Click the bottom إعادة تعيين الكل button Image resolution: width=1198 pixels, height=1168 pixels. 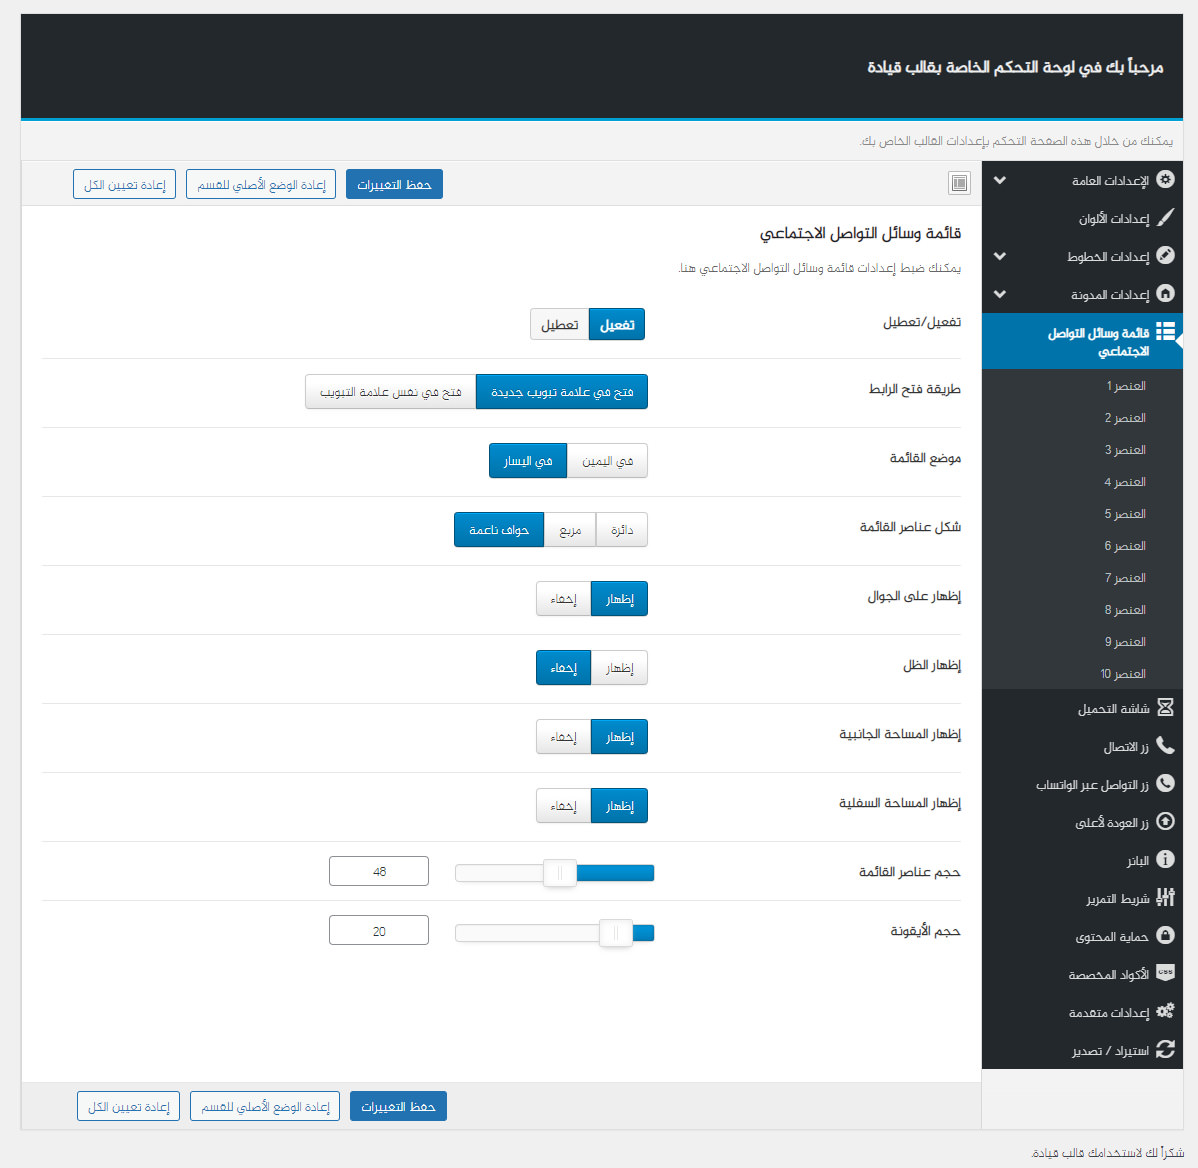click(128, 1107)
